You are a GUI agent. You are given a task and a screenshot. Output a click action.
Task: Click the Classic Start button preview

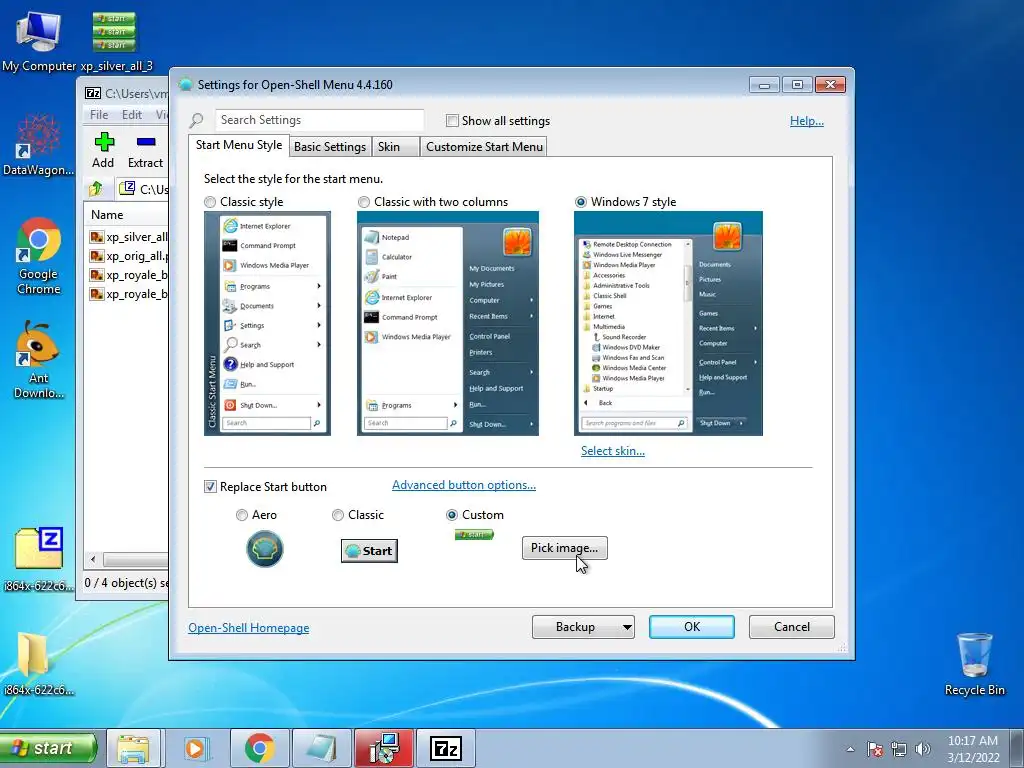(x=369, y=551)
